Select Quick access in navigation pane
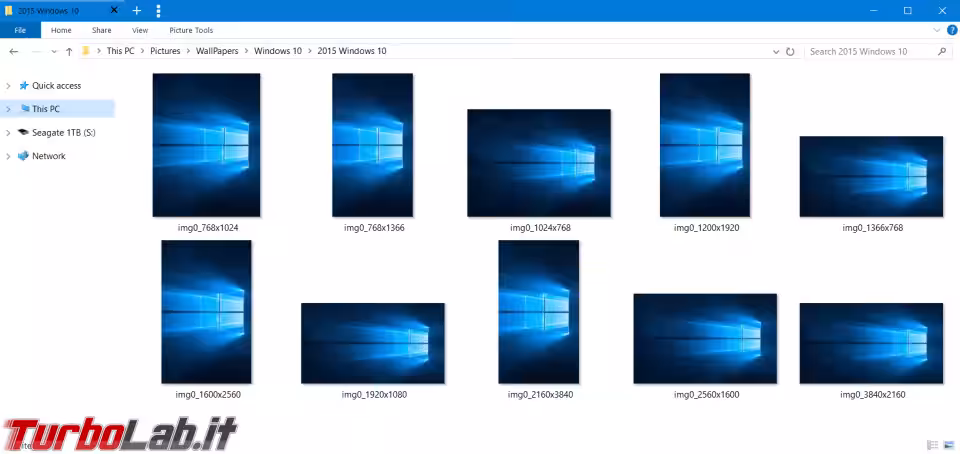Image resolution: width=960 pixels, height=454 pixels. pos(56,86)
